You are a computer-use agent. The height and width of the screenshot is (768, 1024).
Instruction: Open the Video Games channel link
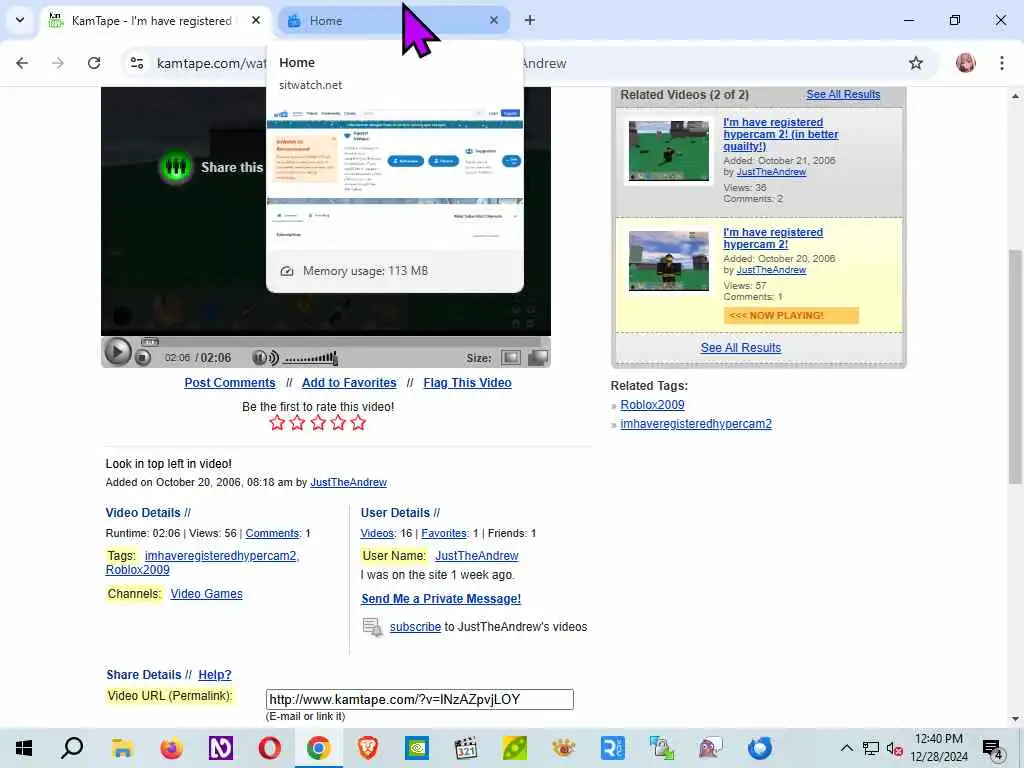pos(206,594)
